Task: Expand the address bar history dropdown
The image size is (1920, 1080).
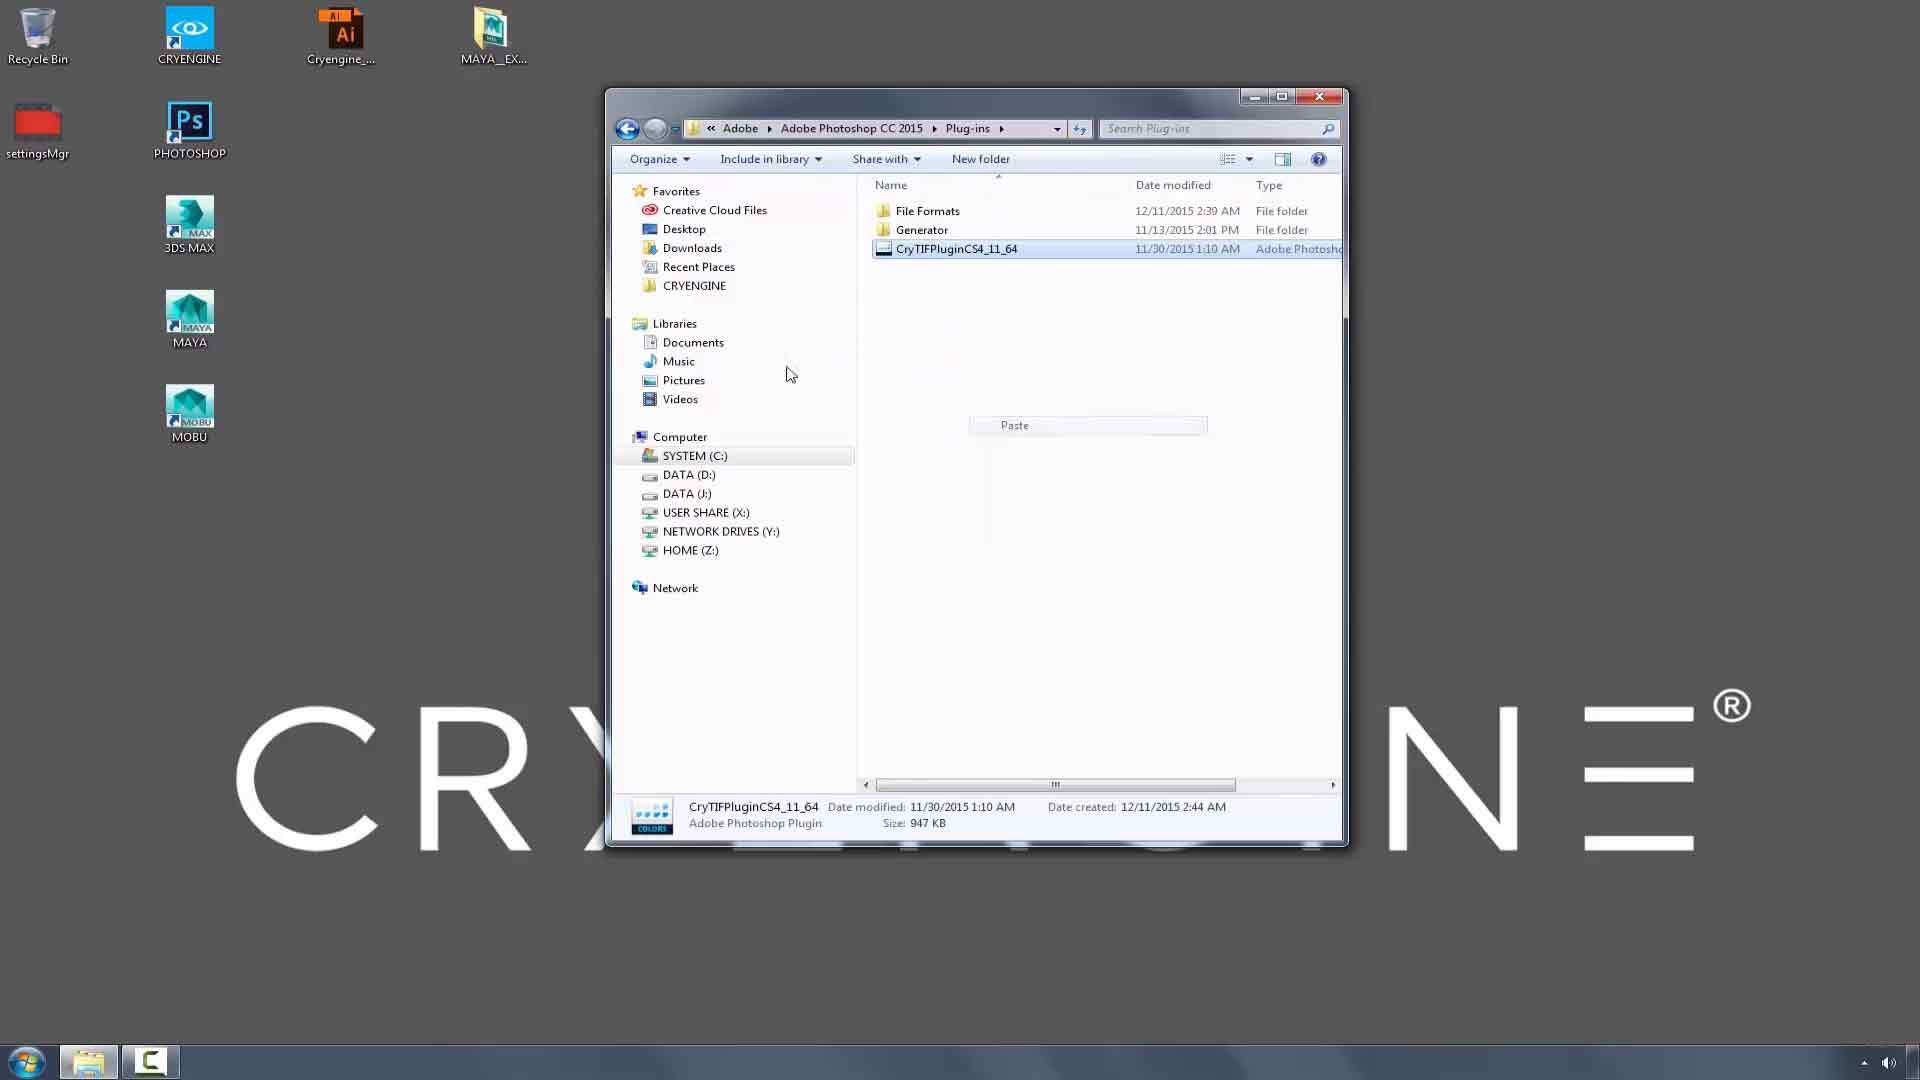Action: [x=1056, y=129]
